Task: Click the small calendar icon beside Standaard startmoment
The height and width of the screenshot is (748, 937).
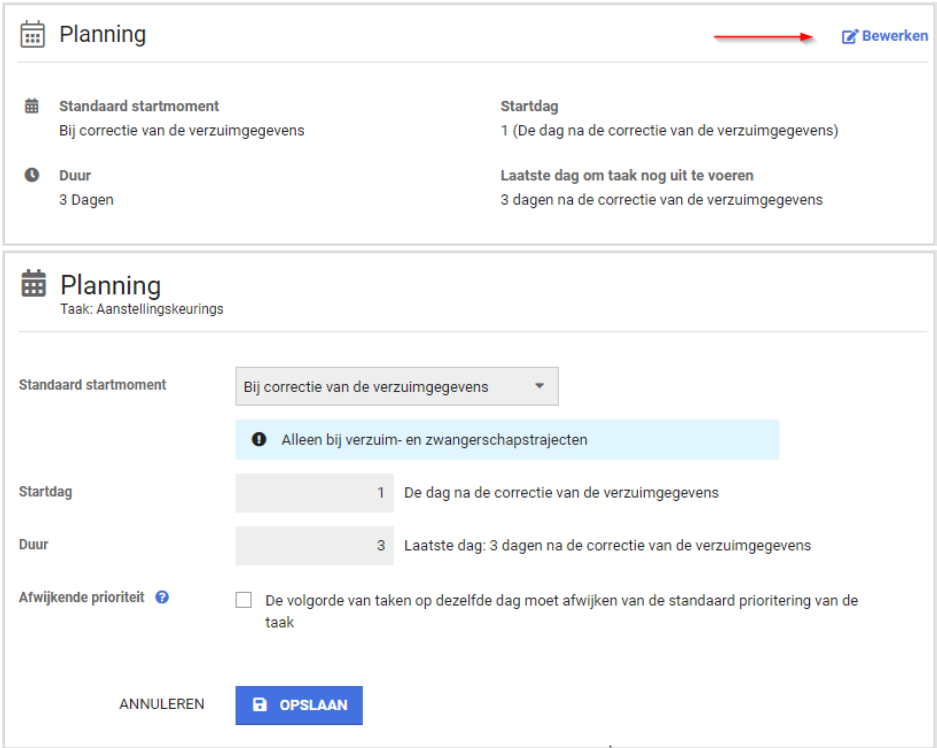Action: pos(32,106)
